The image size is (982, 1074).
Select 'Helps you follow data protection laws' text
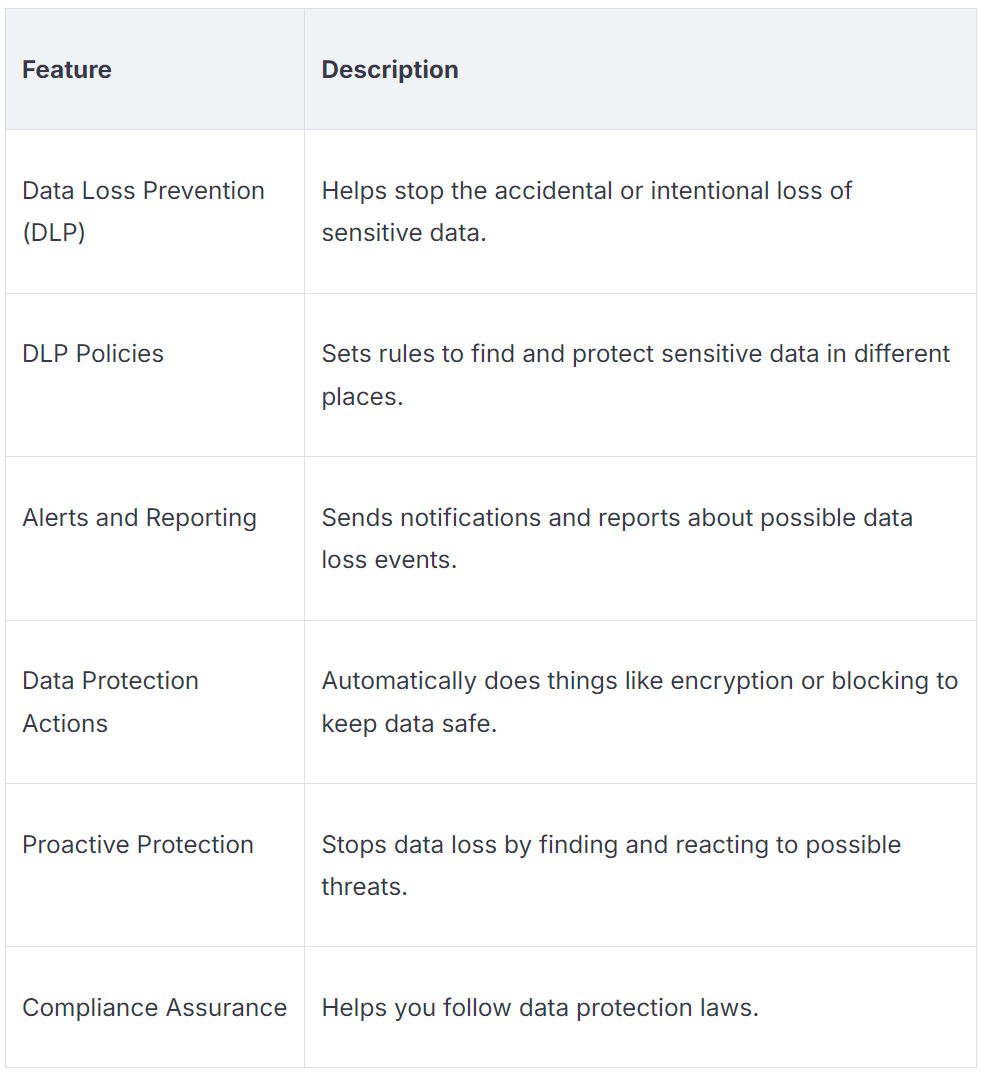coord(540,1008)
